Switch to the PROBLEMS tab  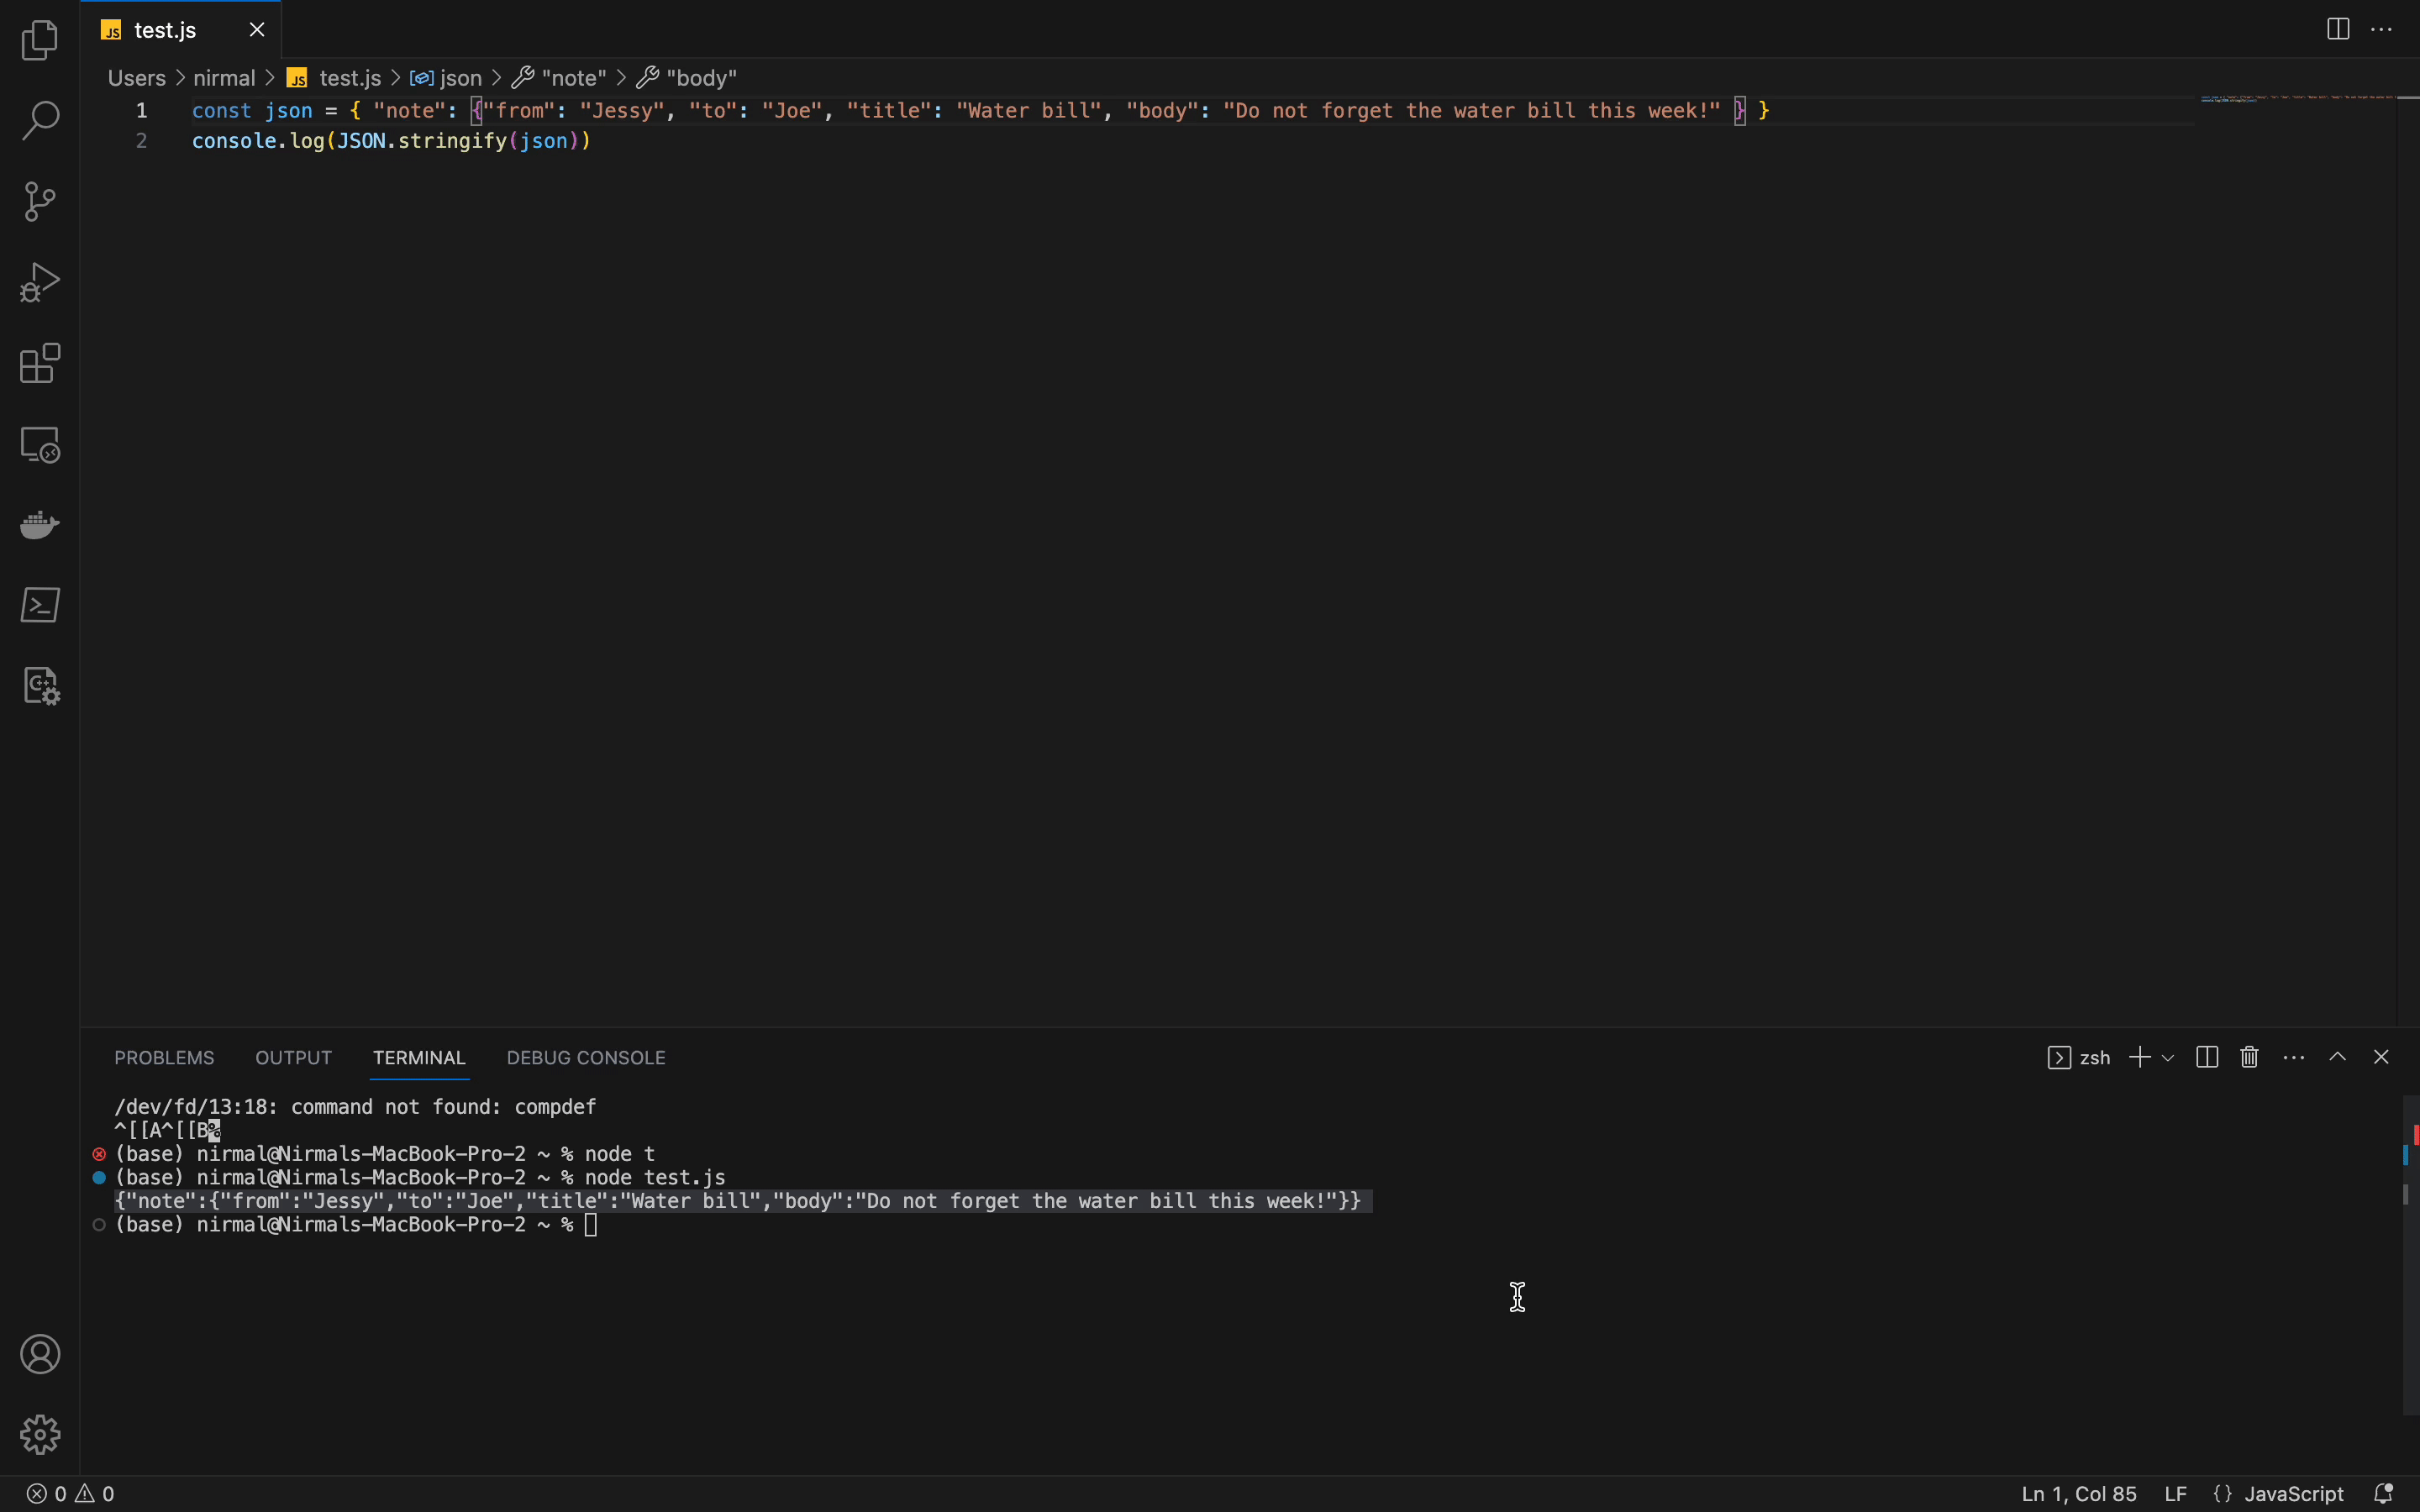164,1058
